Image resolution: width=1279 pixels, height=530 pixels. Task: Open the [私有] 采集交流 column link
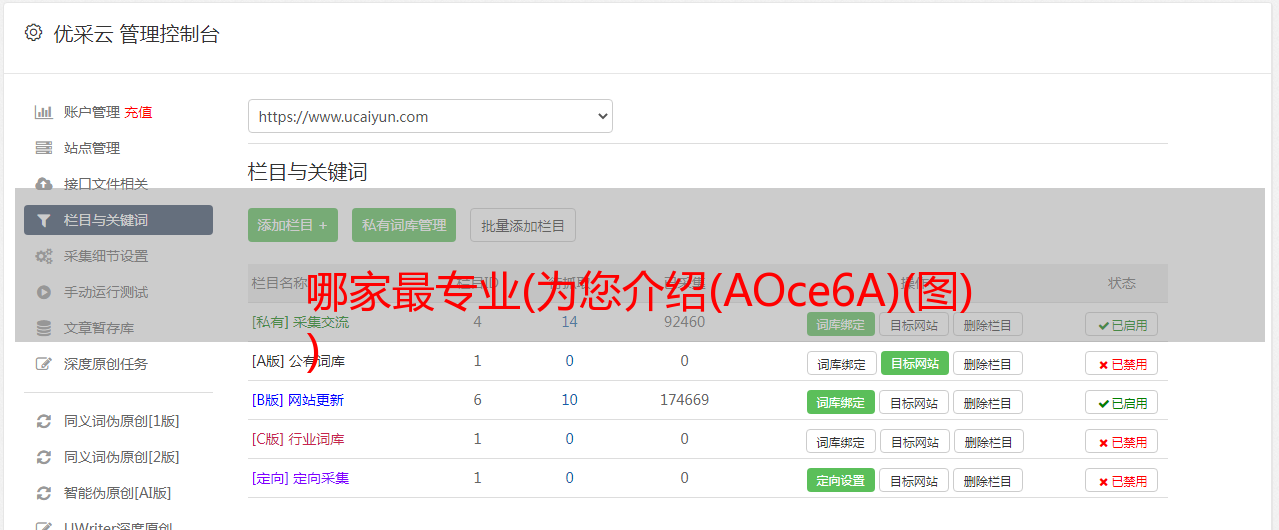pos(301,322)
